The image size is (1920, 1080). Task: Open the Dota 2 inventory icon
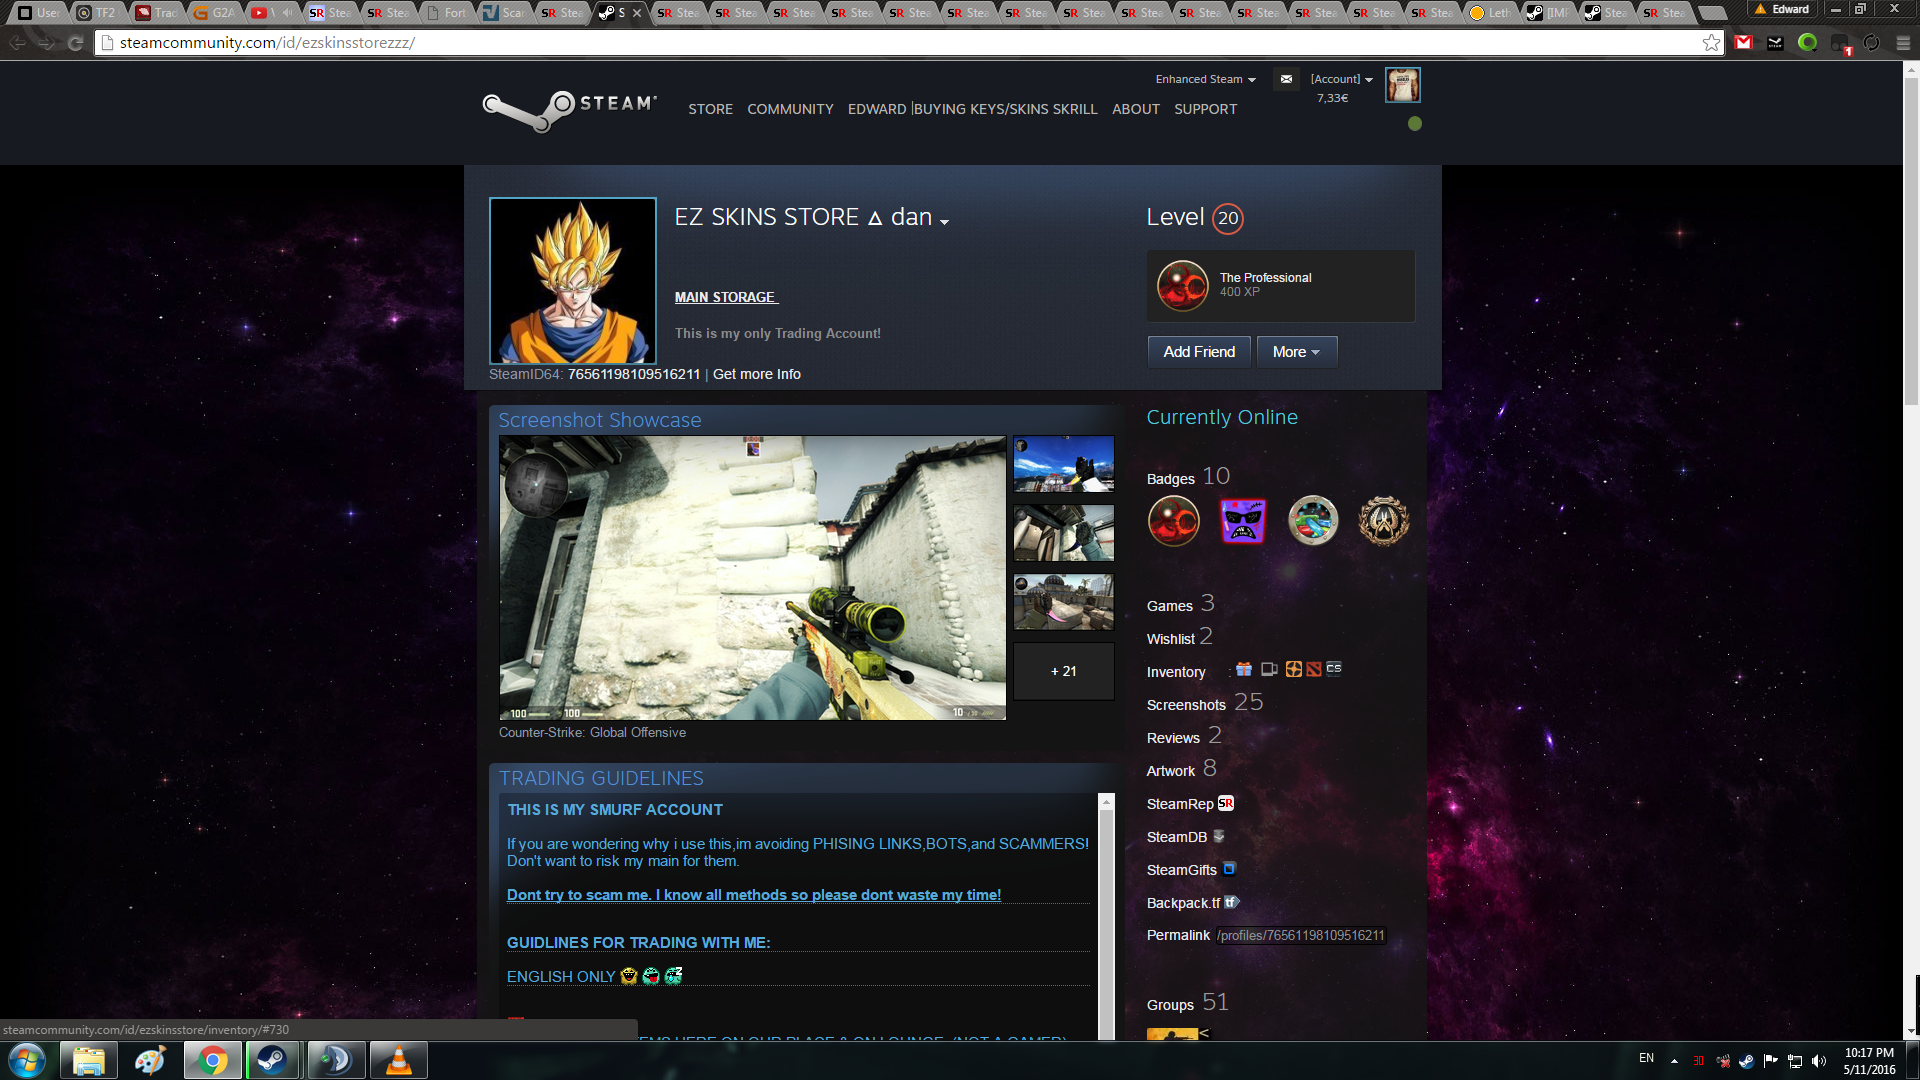(1314, 670)
